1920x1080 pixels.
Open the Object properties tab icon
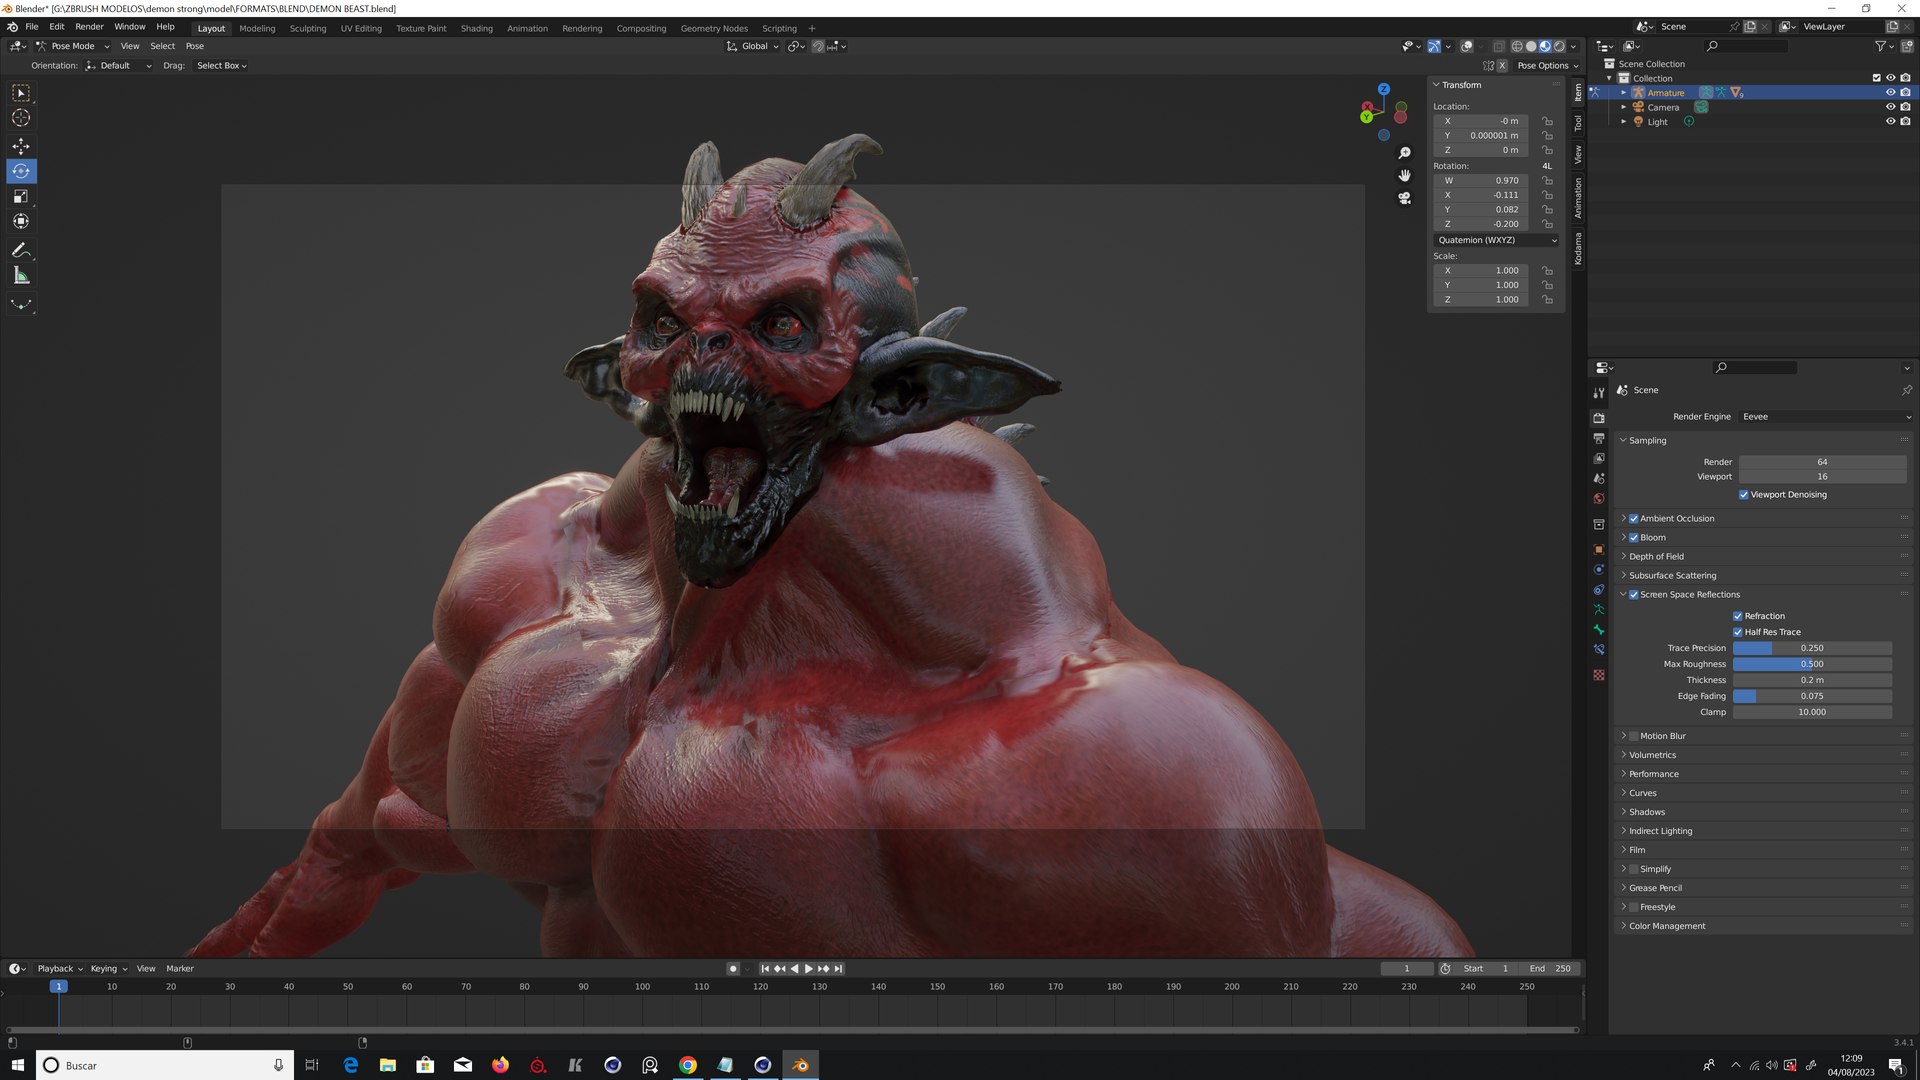point(1599,549)
